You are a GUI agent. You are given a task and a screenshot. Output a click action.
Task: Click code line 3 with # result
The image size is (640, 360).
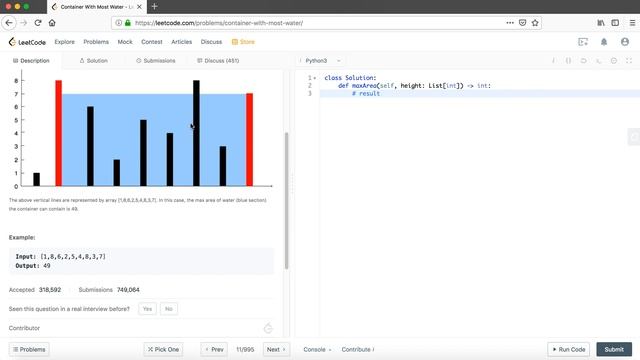[480, 93]
